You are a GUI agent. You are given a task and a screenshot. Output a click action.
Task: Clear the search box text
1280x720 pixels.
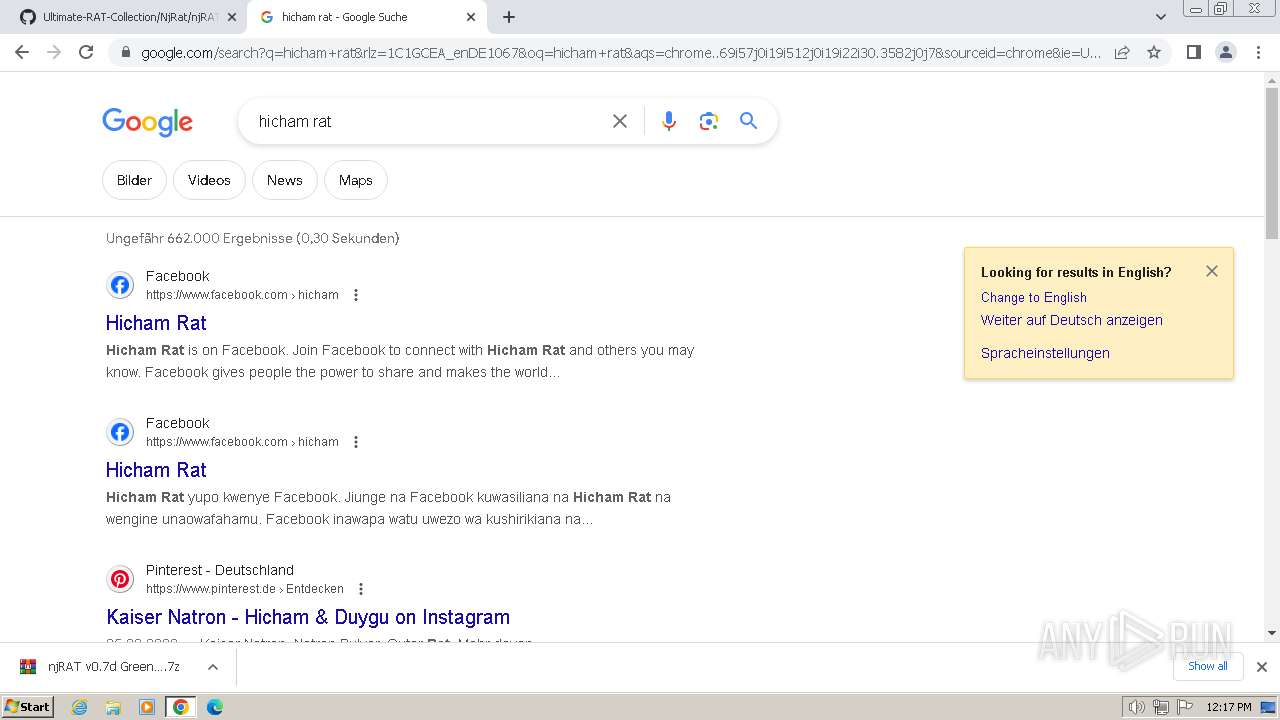tap(620, 121)
